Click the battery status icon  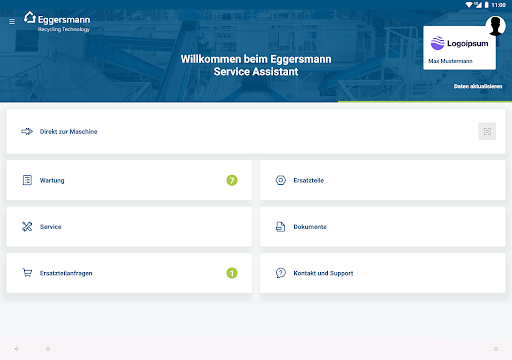[x=487, y=5]
